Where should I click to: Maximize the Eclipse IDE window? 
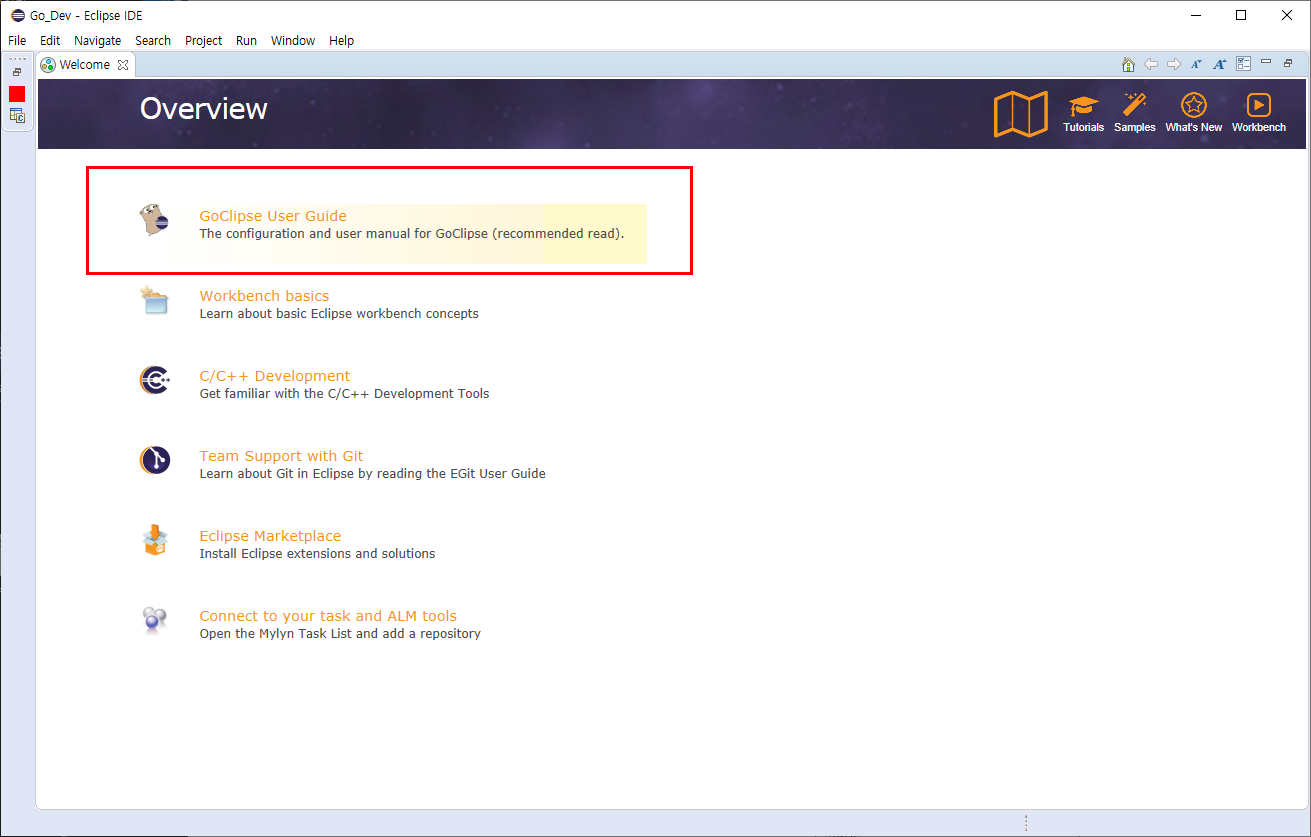(x=1241, y=15)
